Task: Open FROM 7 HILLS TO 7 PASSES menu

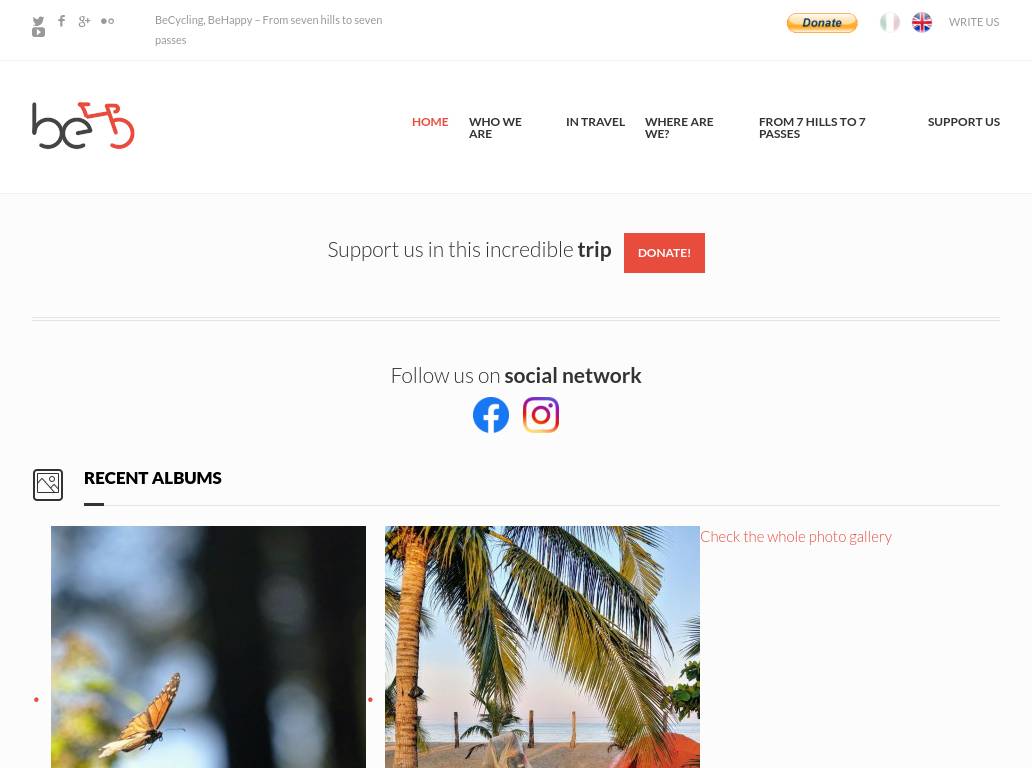Action: pos(812,128)
